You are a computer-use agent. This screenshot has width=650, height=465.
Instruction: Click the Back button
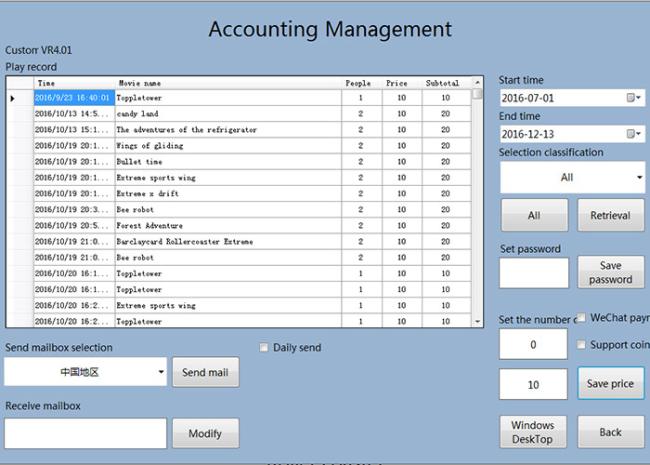point(610,432)
